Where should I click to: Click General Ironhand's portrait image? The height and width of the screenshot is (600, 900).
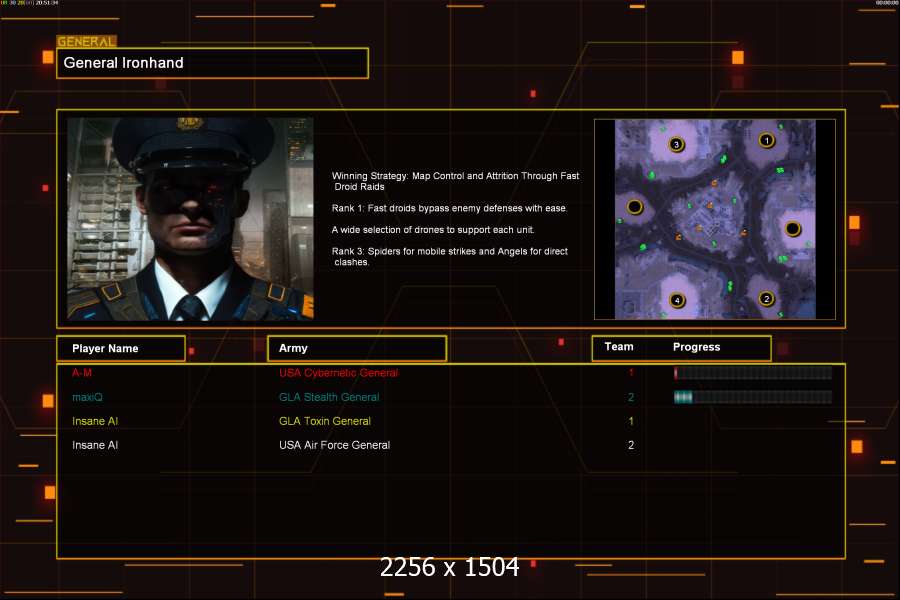(191, 219)
